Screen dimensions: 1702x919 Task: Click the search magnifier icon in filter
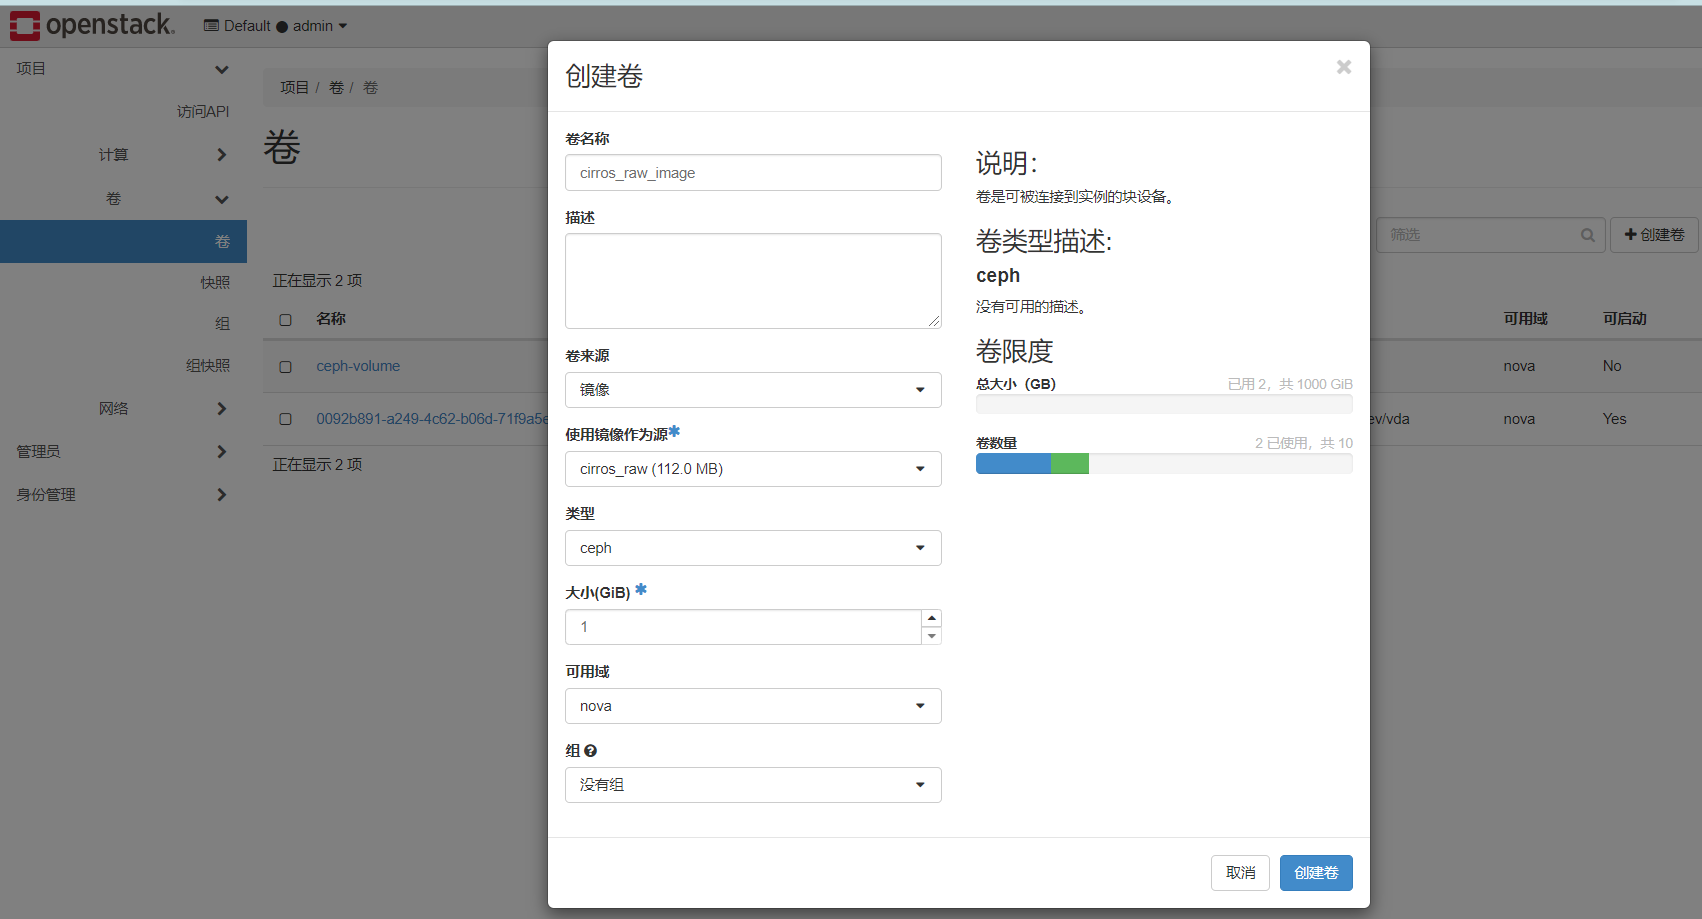(x=1588, y=235)
